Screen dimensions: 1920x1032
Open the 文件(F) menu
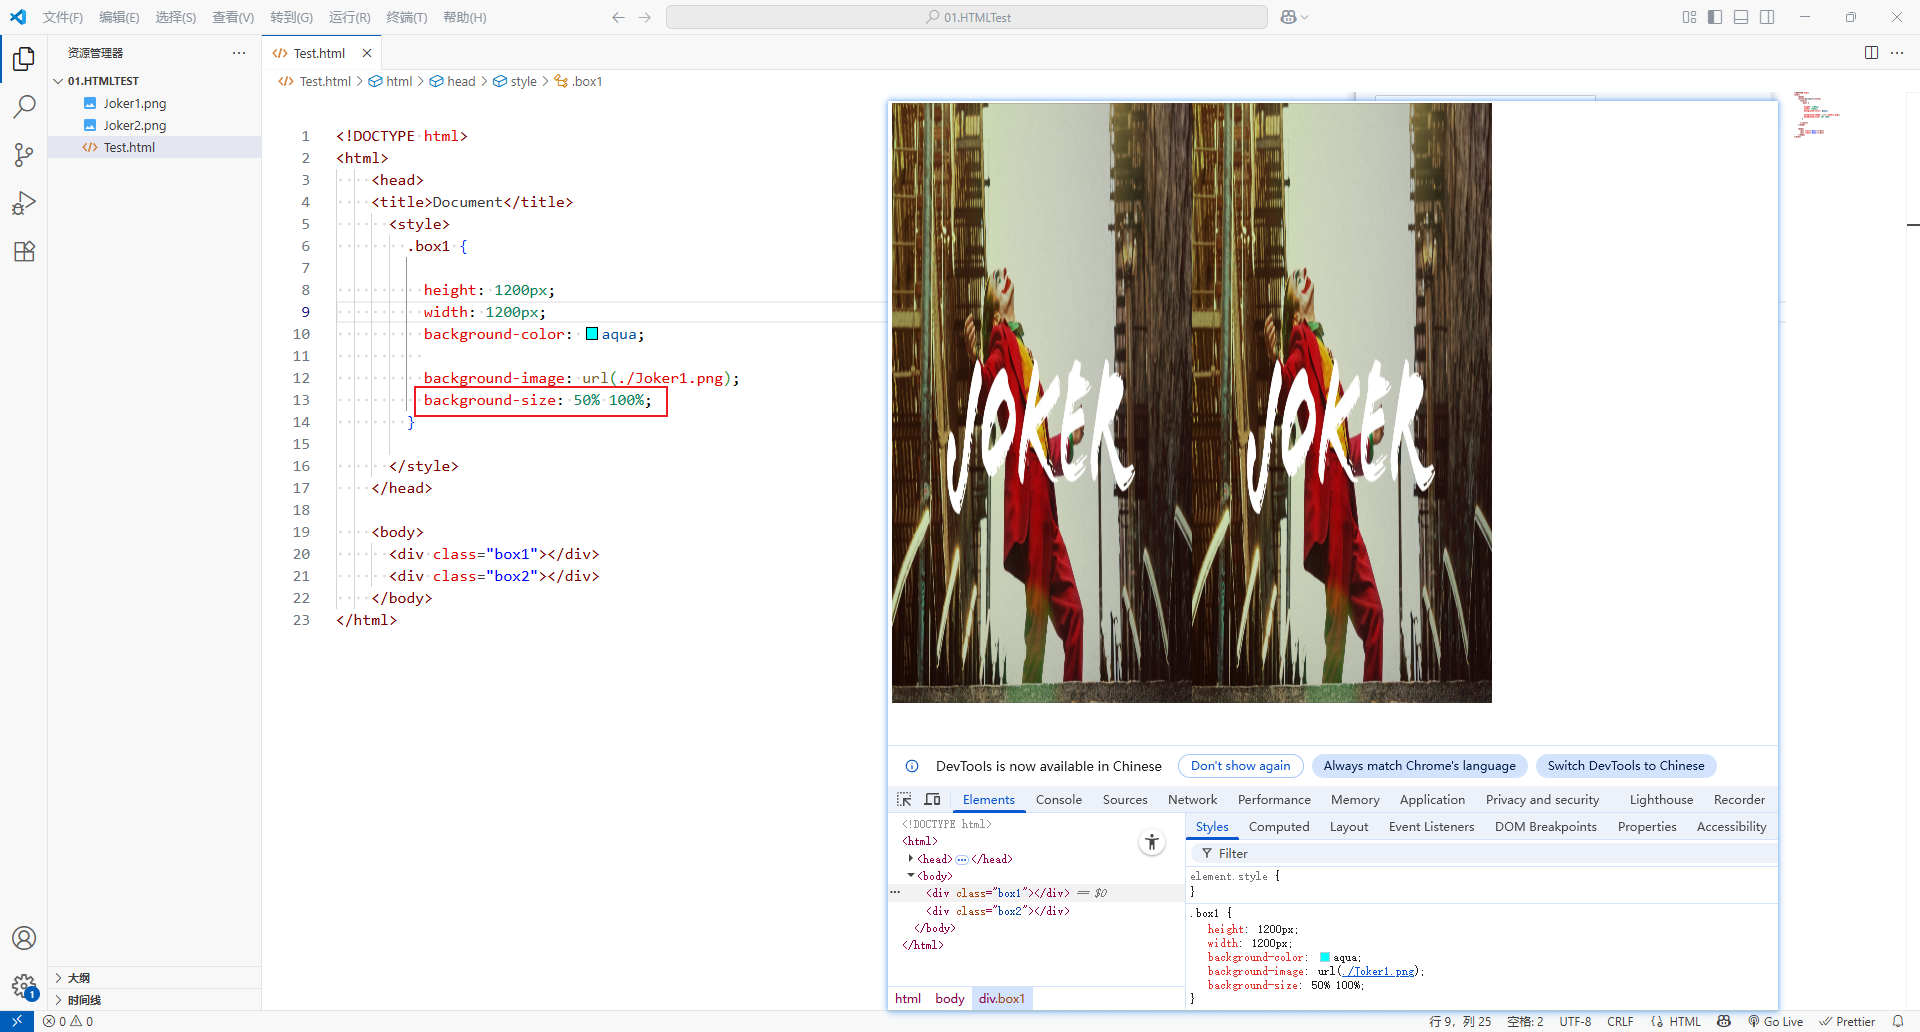click(x=63, y=17)
